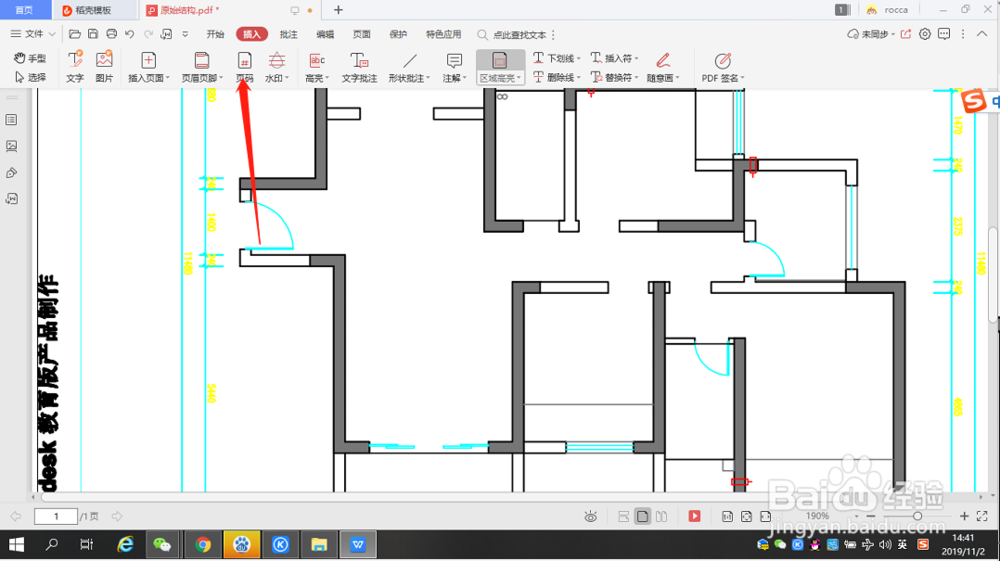1000x561 pixels.
Task: Toggle eye protection mode icon
Action: pos(591,516)
